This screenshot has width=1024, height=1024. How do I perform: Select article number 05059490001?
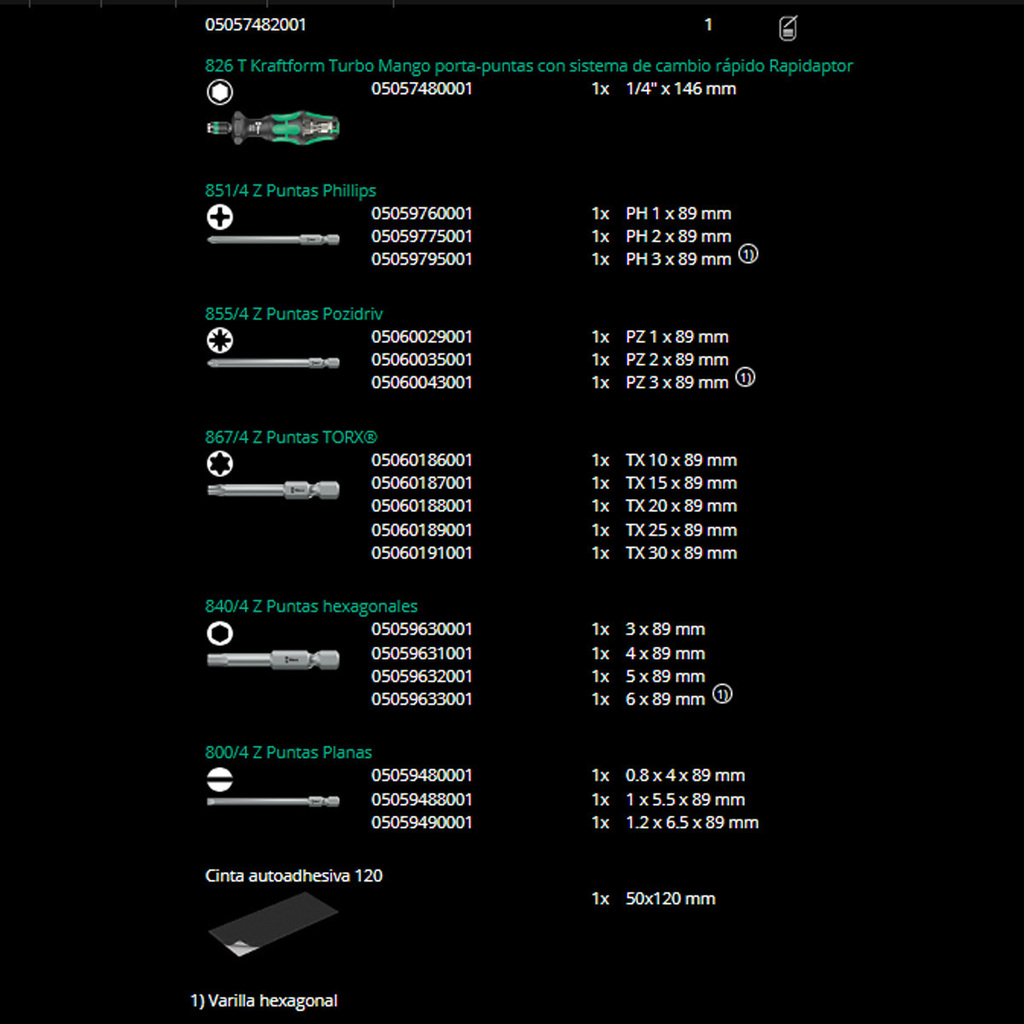click(421, 823)
